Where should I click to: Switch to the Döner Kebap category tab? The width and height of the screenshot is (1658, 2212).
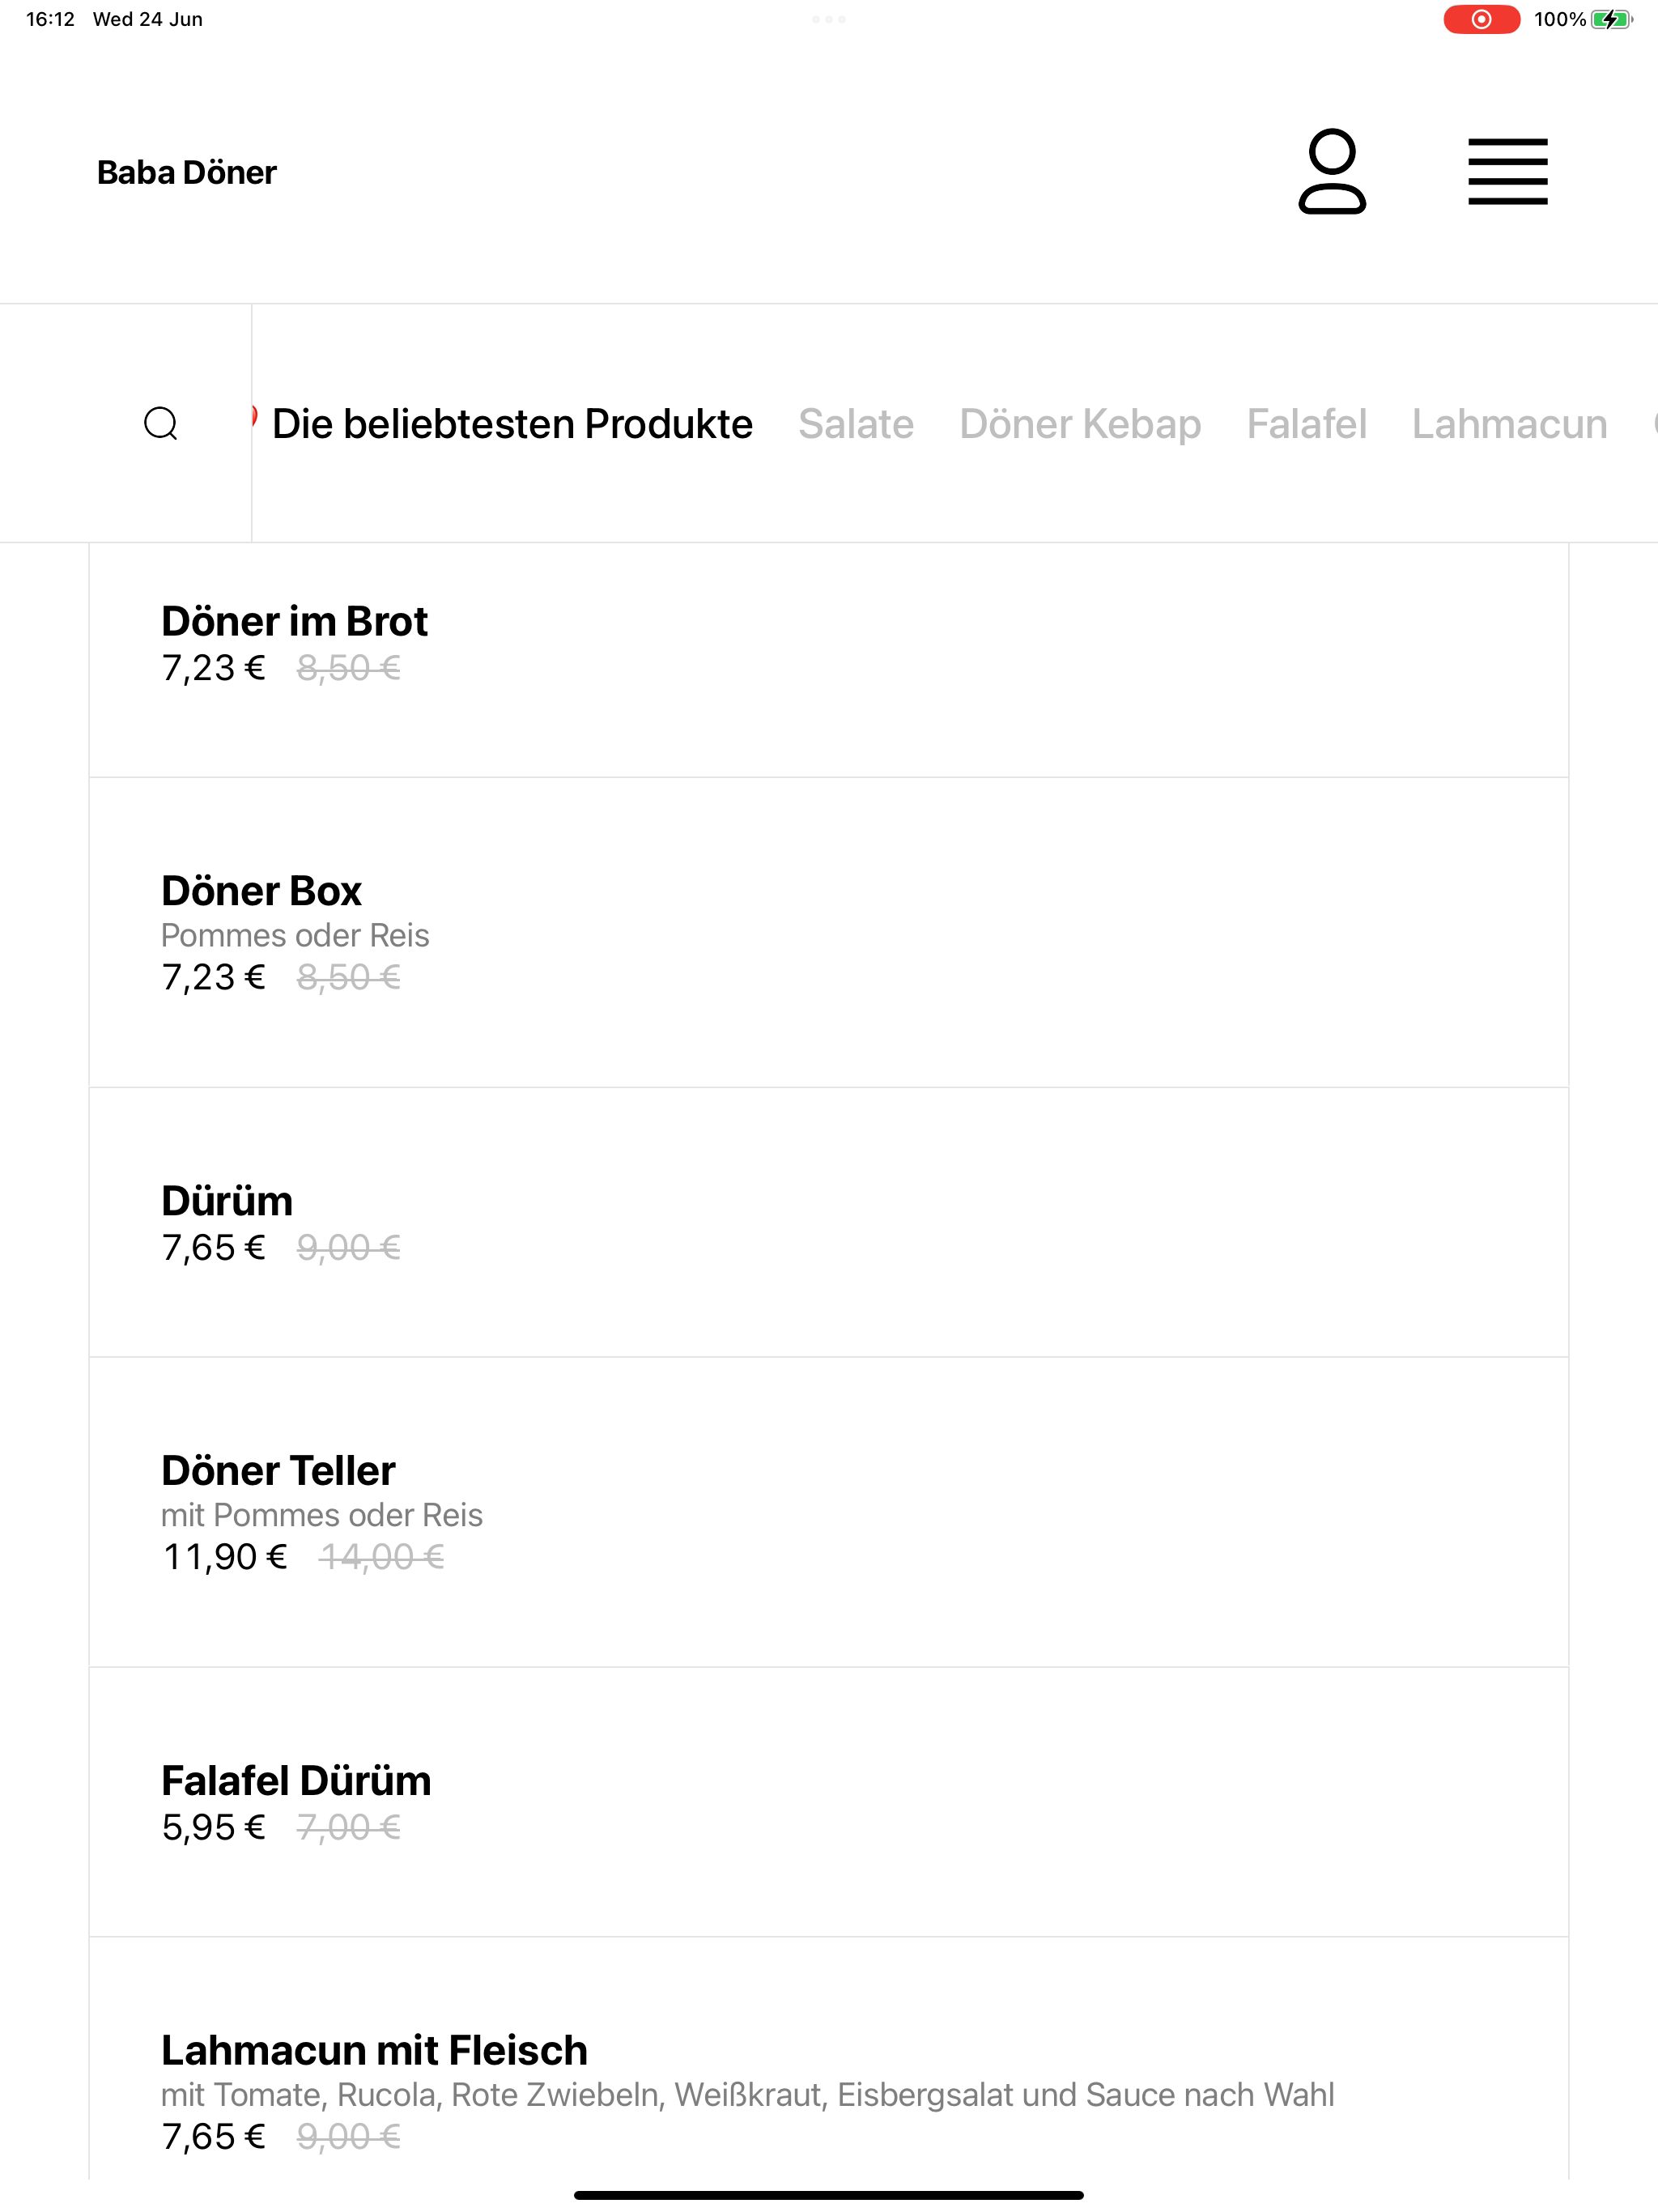(x=1080, y=424)
